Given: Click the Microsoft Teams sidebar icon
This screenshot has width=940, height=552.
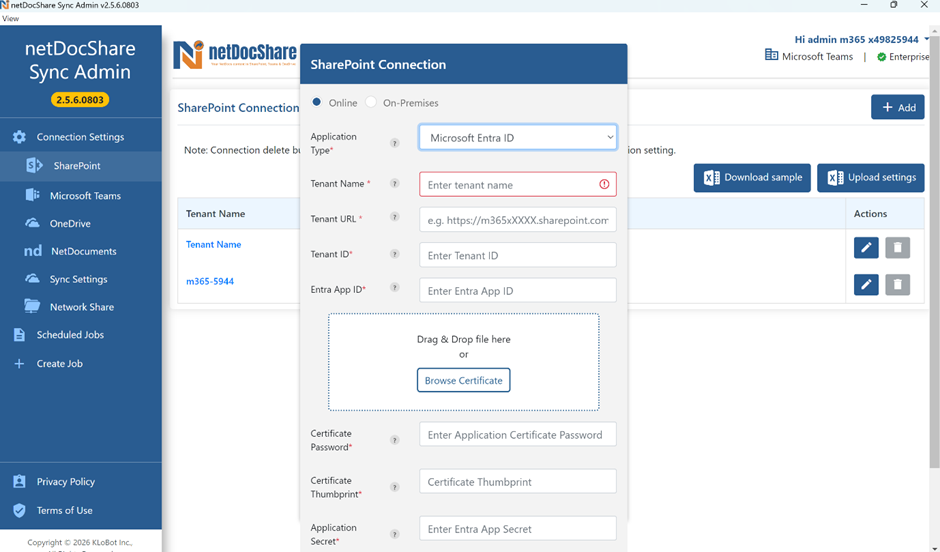Looking at the screenshot, I should point(32,195).
